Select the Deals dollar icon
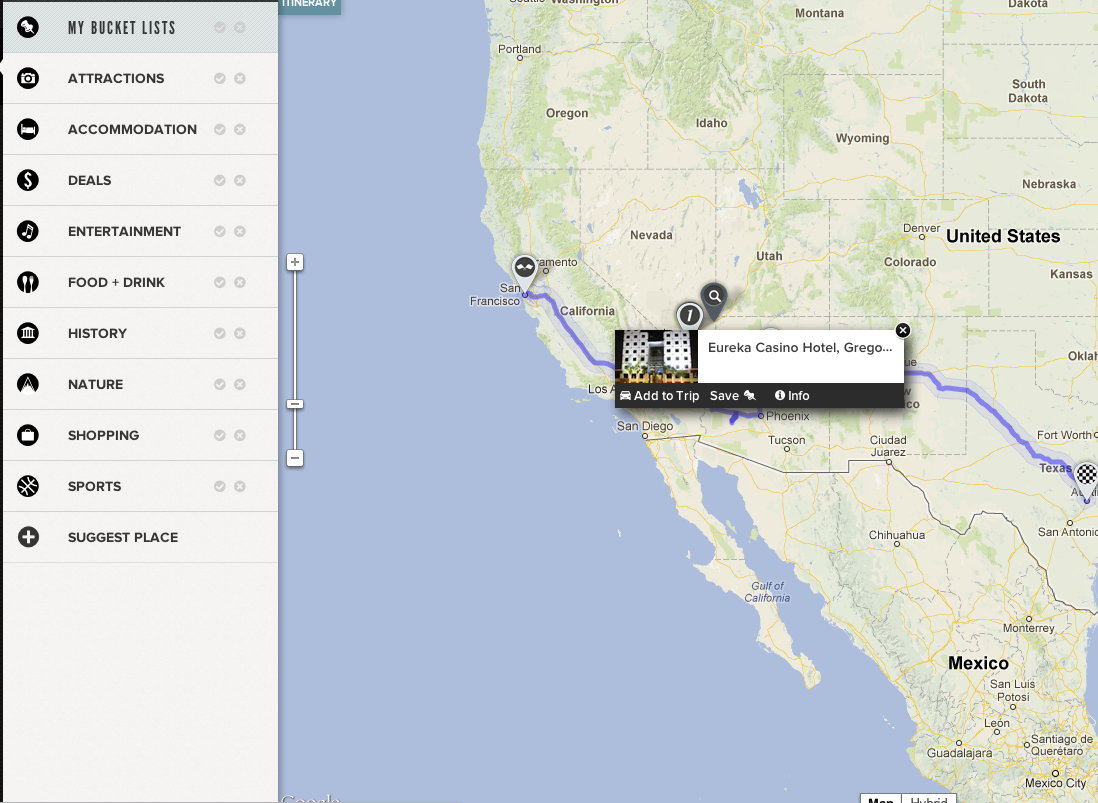 [28, 180]
